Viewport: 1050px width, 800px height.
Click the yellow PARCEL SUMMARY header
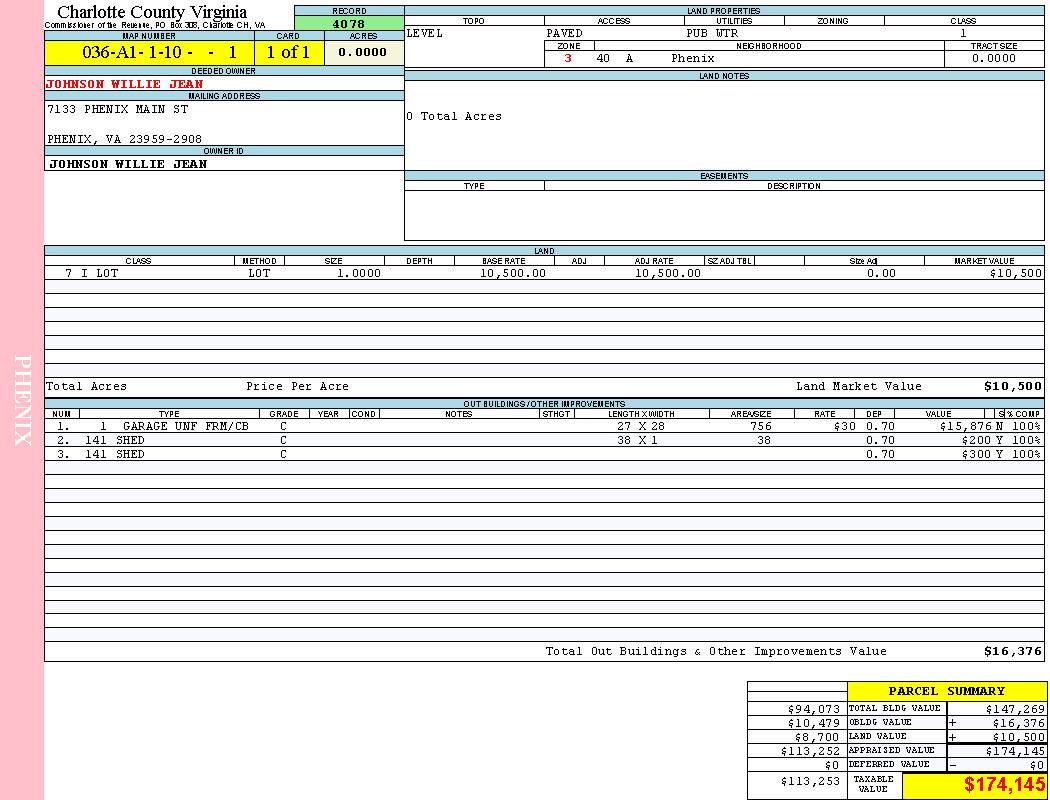946,691
